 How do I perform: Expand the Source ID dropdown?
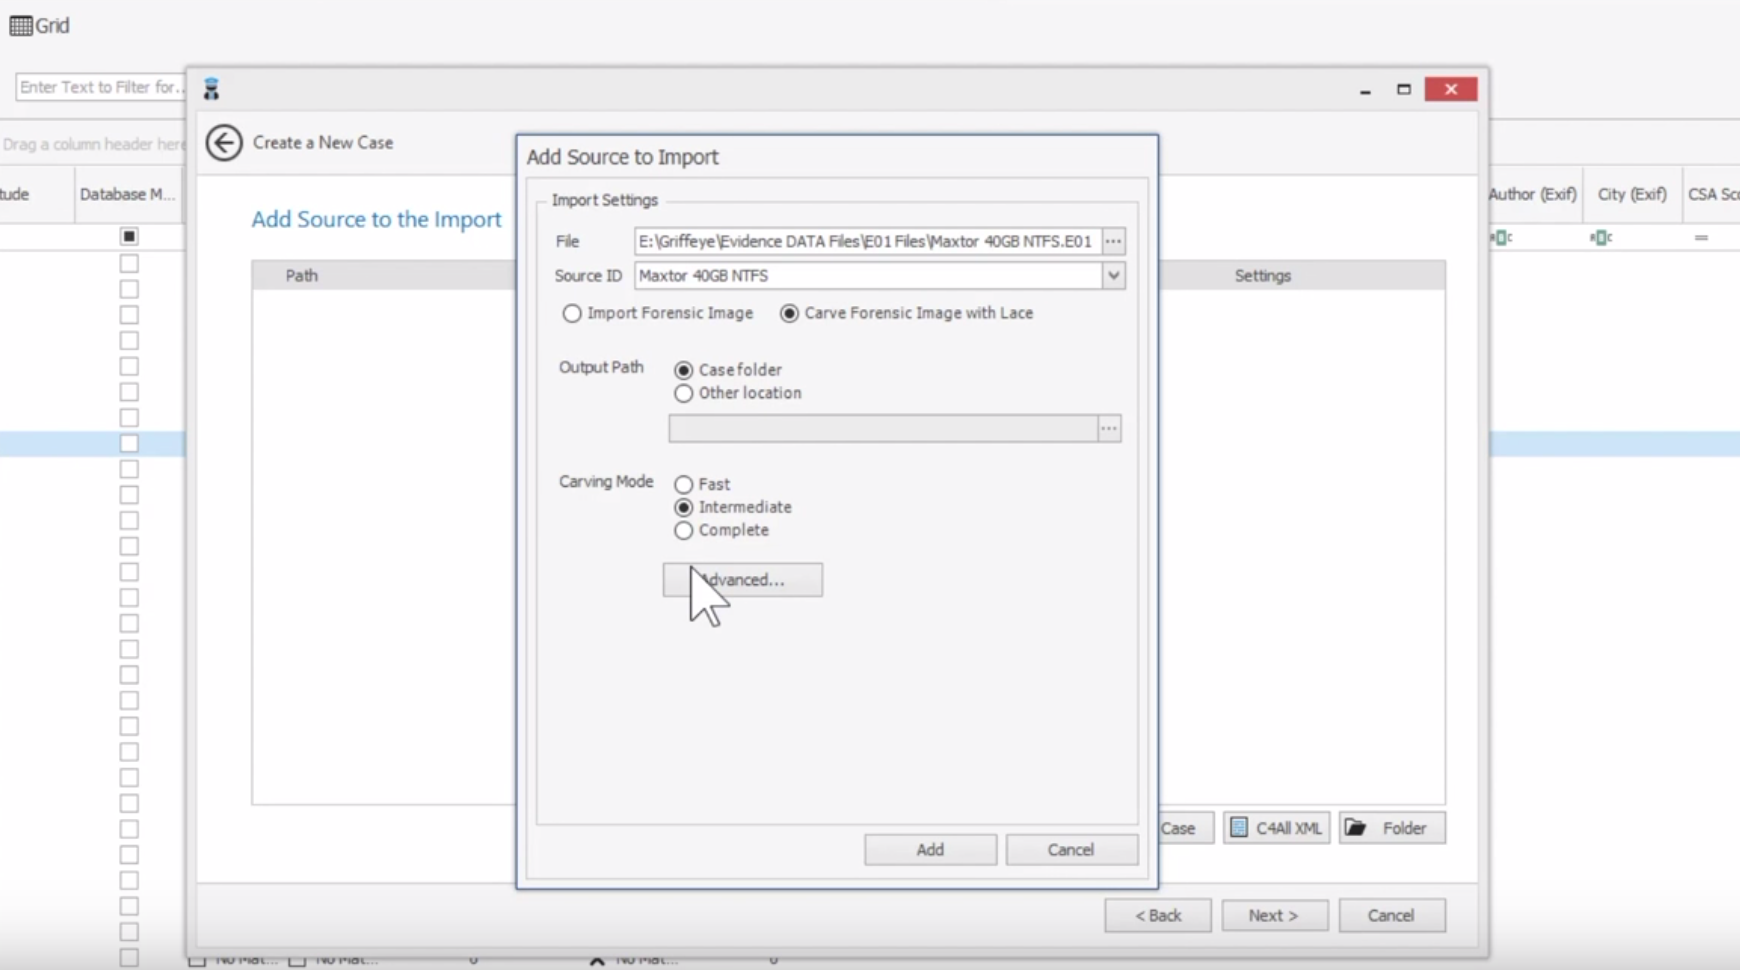[x=1113, y=276]
